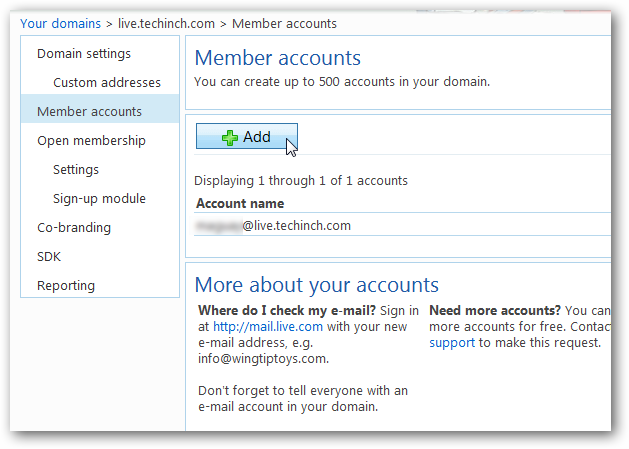Click the More about your accounts heading
Screen dimensions: 629x449
pyautogui.click(x=317, y=285)
